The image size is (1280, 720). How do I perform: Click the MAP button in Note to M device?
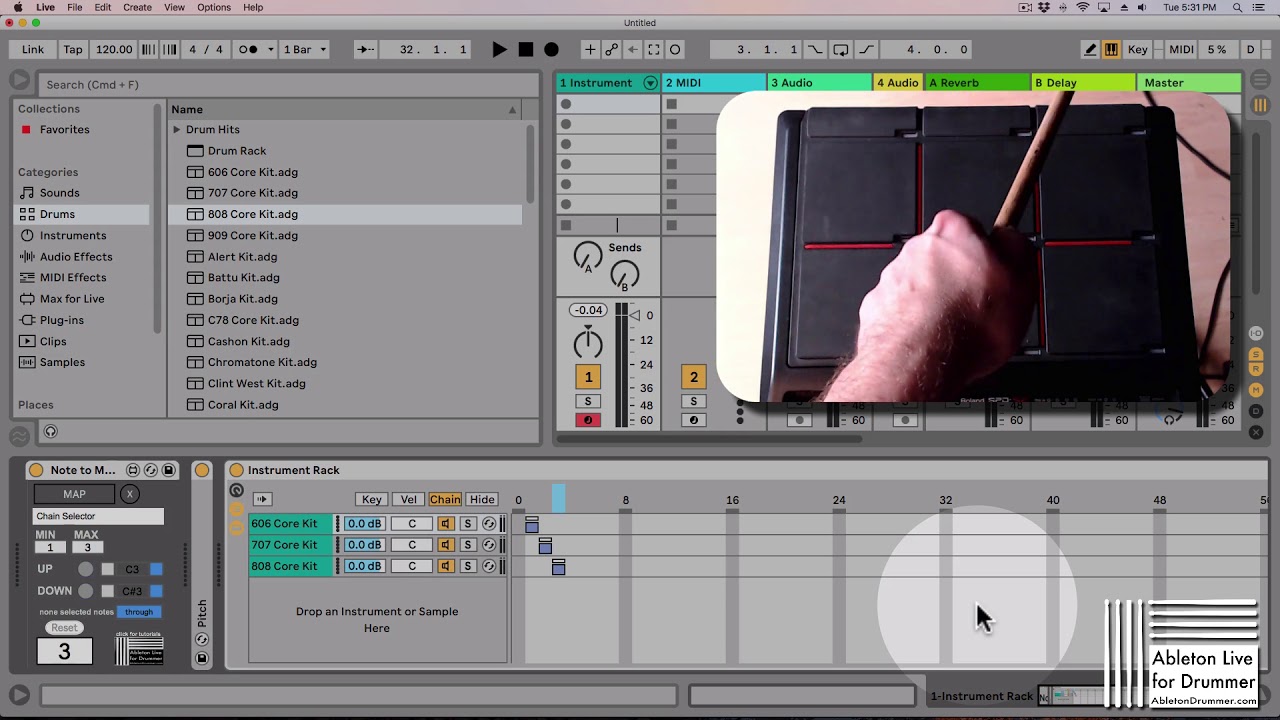pos(74,494)
